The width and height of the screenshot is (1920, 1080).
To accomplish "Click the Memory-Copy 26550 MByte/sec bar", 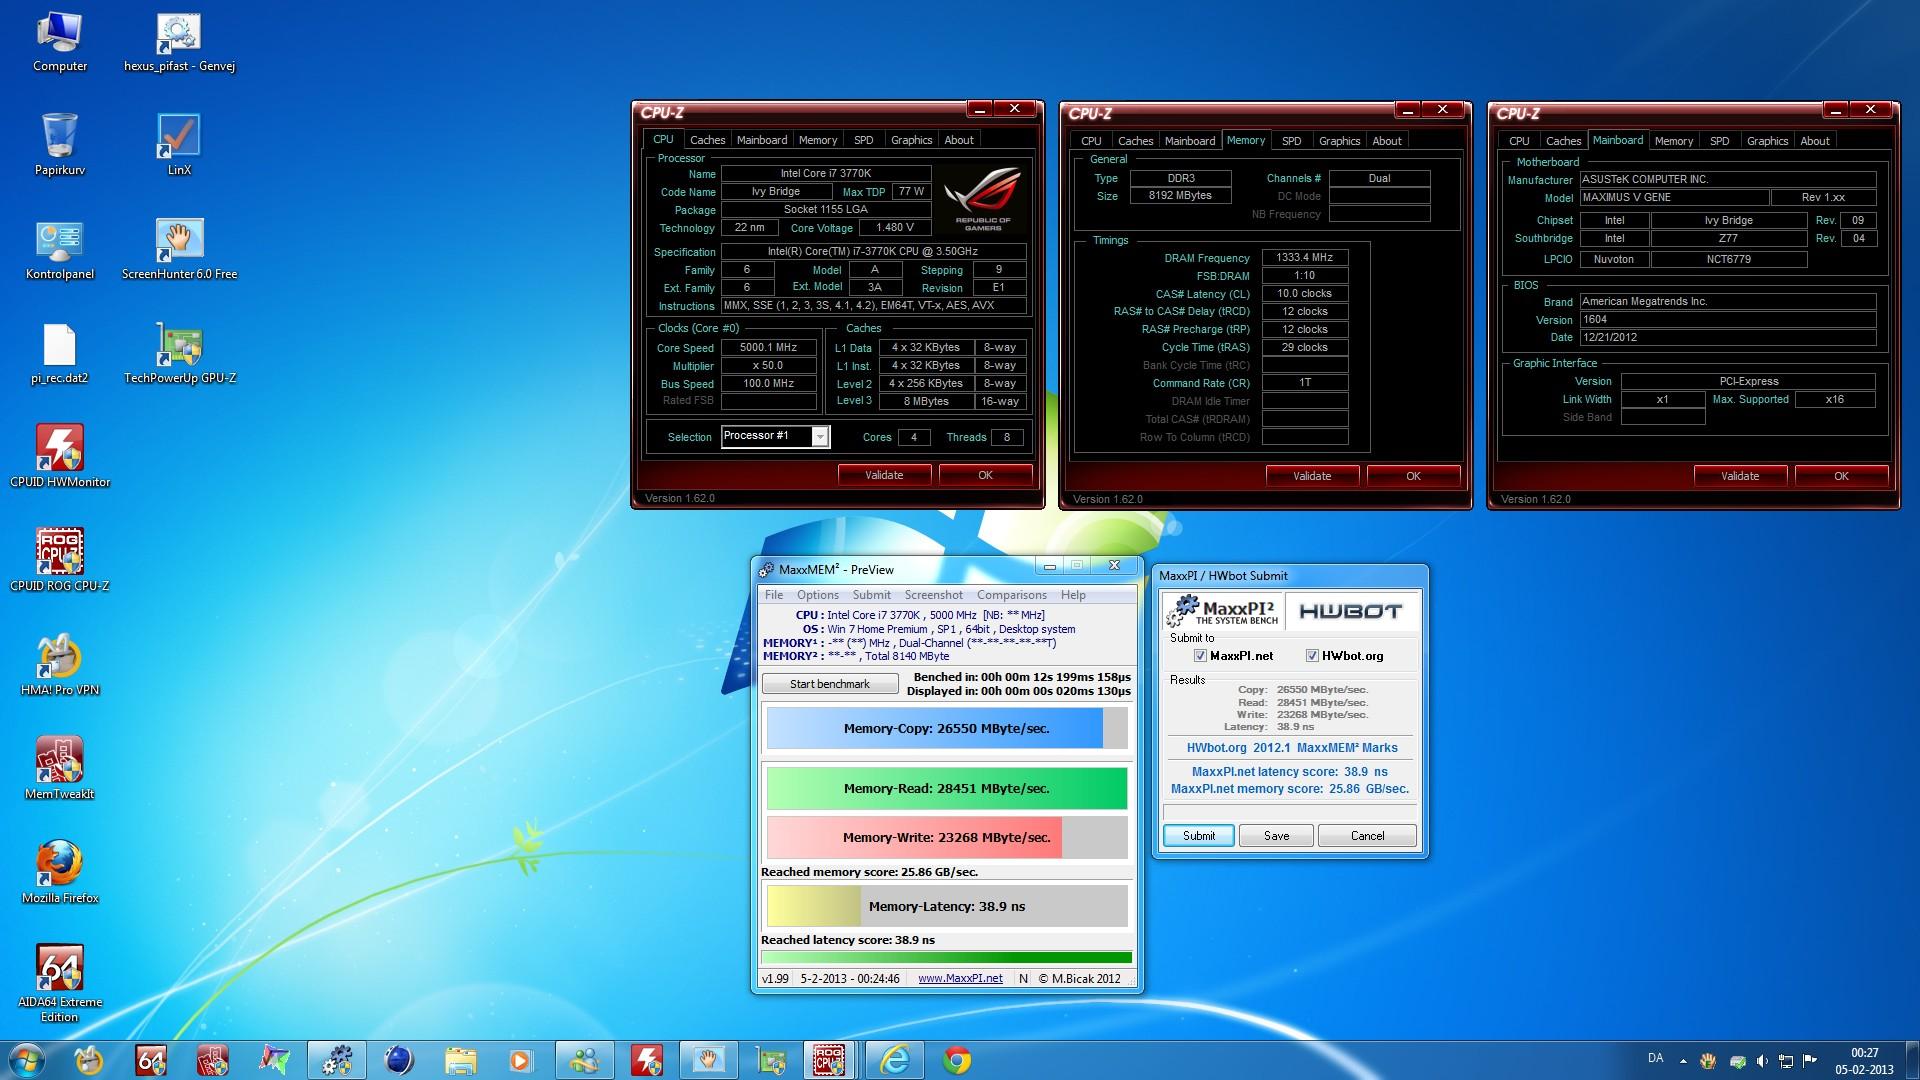I will pyautogui.click(x=947, y=728).
